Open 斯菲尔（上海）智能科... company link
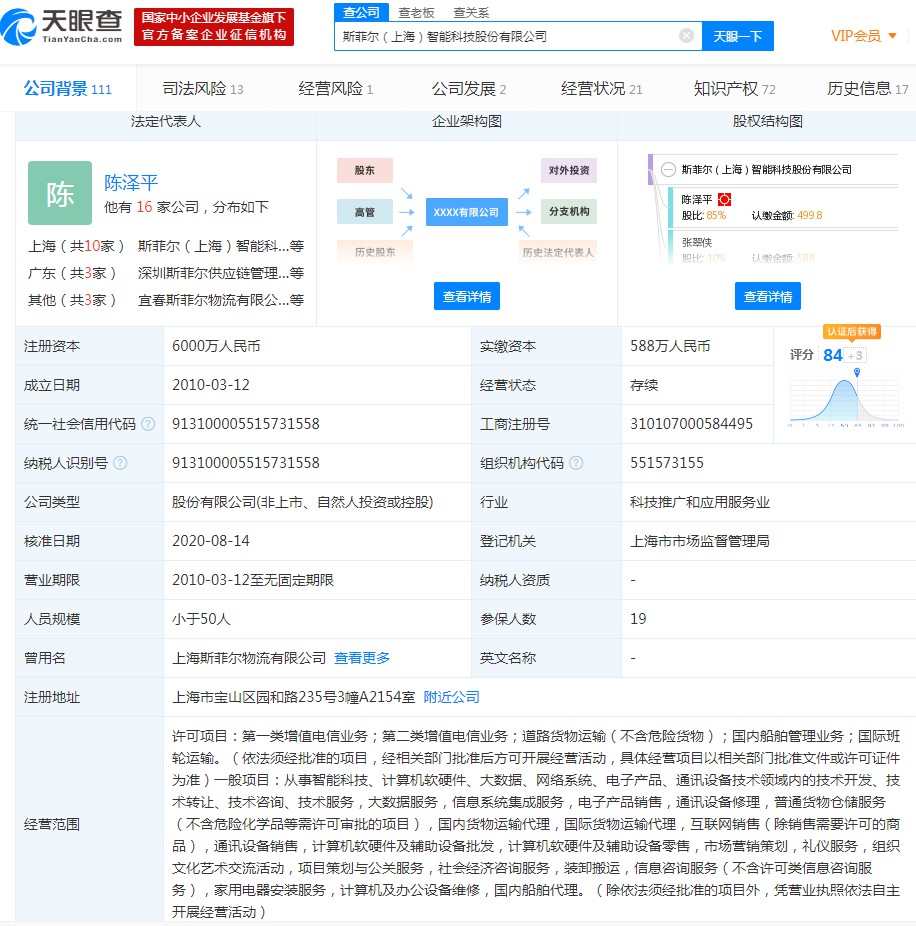Image resolution: width=916 pixels, height=926 pixels. click(x=221, y=246)
